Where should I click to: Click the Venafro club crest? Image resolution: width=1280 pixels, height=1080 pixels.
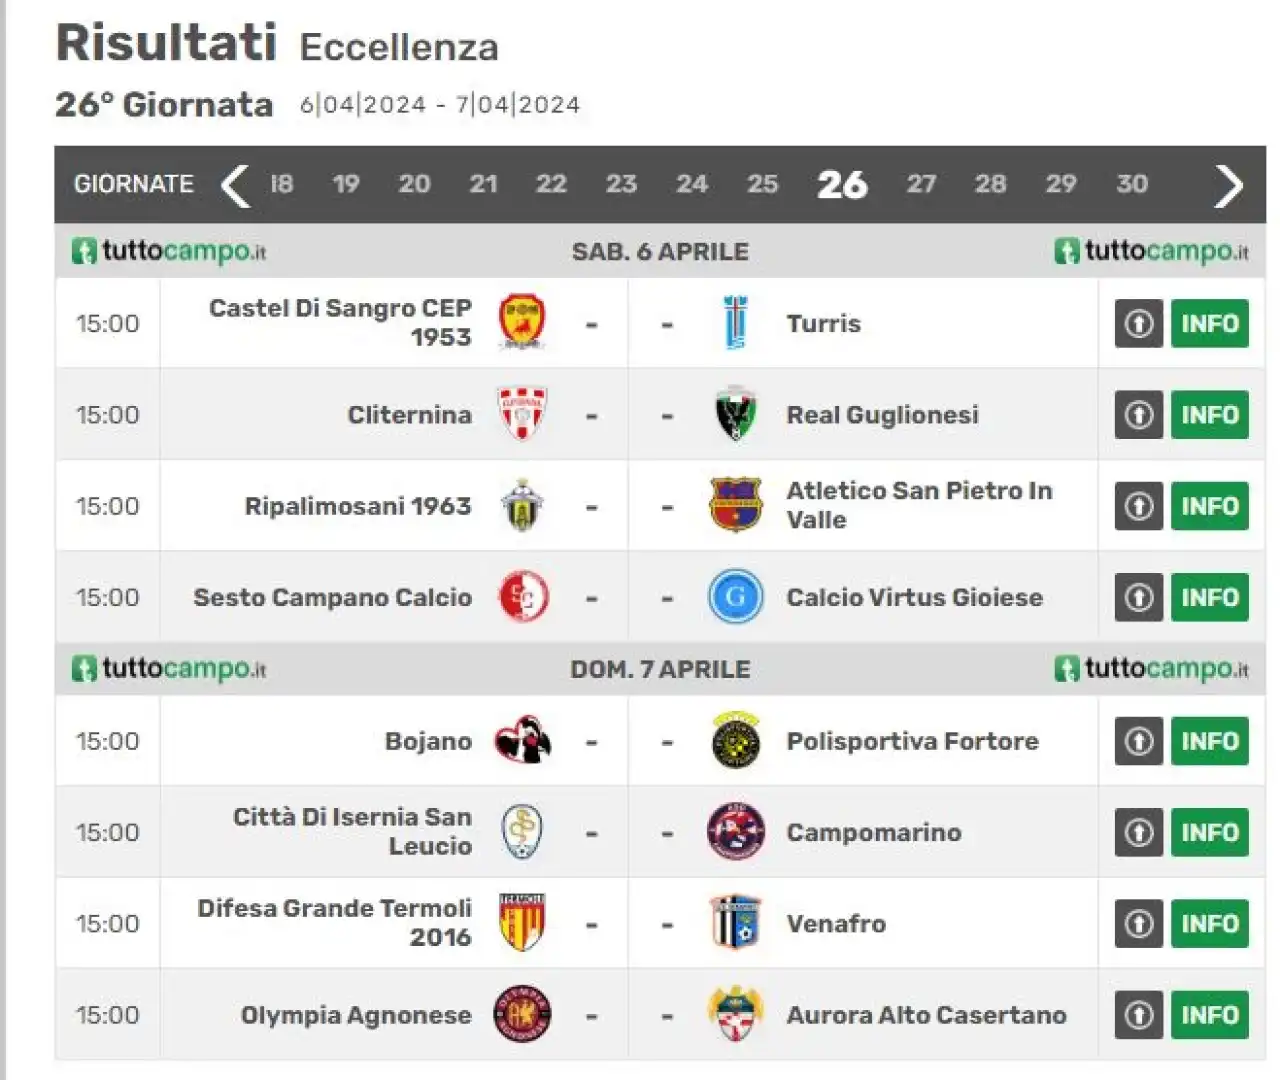736,923
